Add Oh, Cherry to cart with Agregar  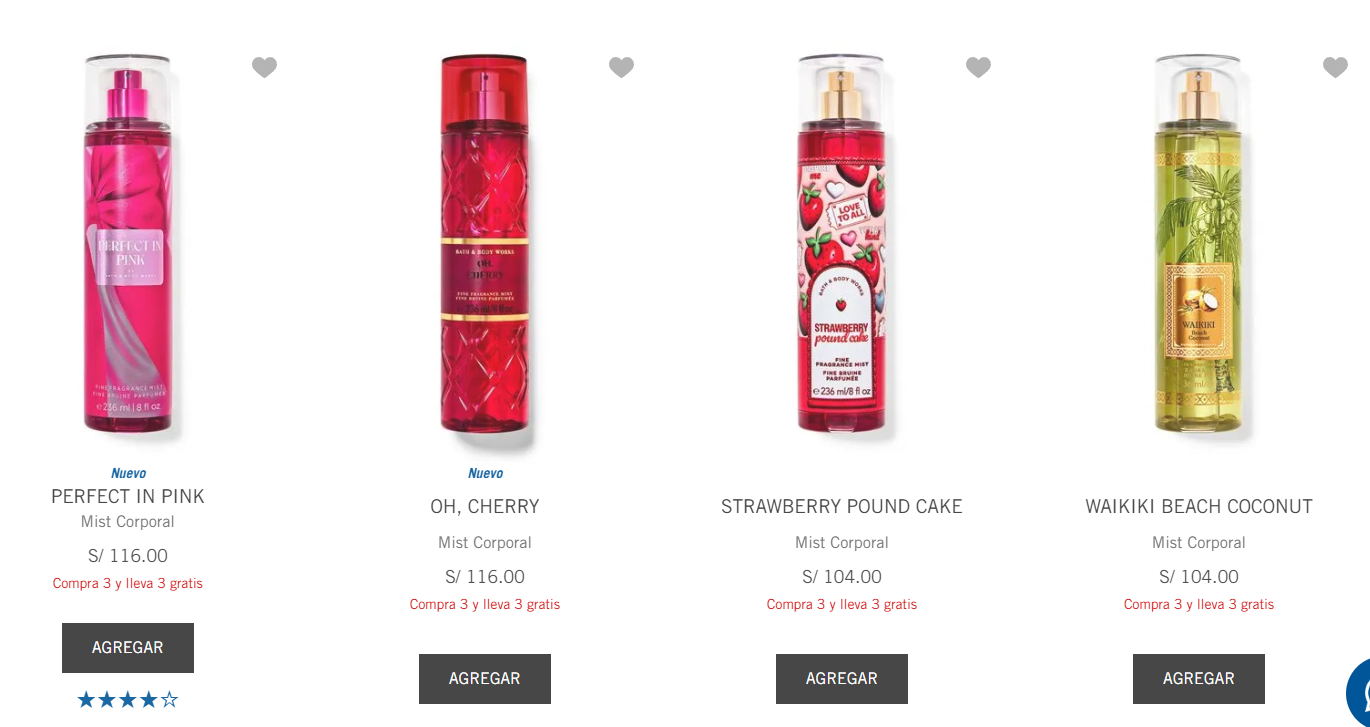click(485, 679)
